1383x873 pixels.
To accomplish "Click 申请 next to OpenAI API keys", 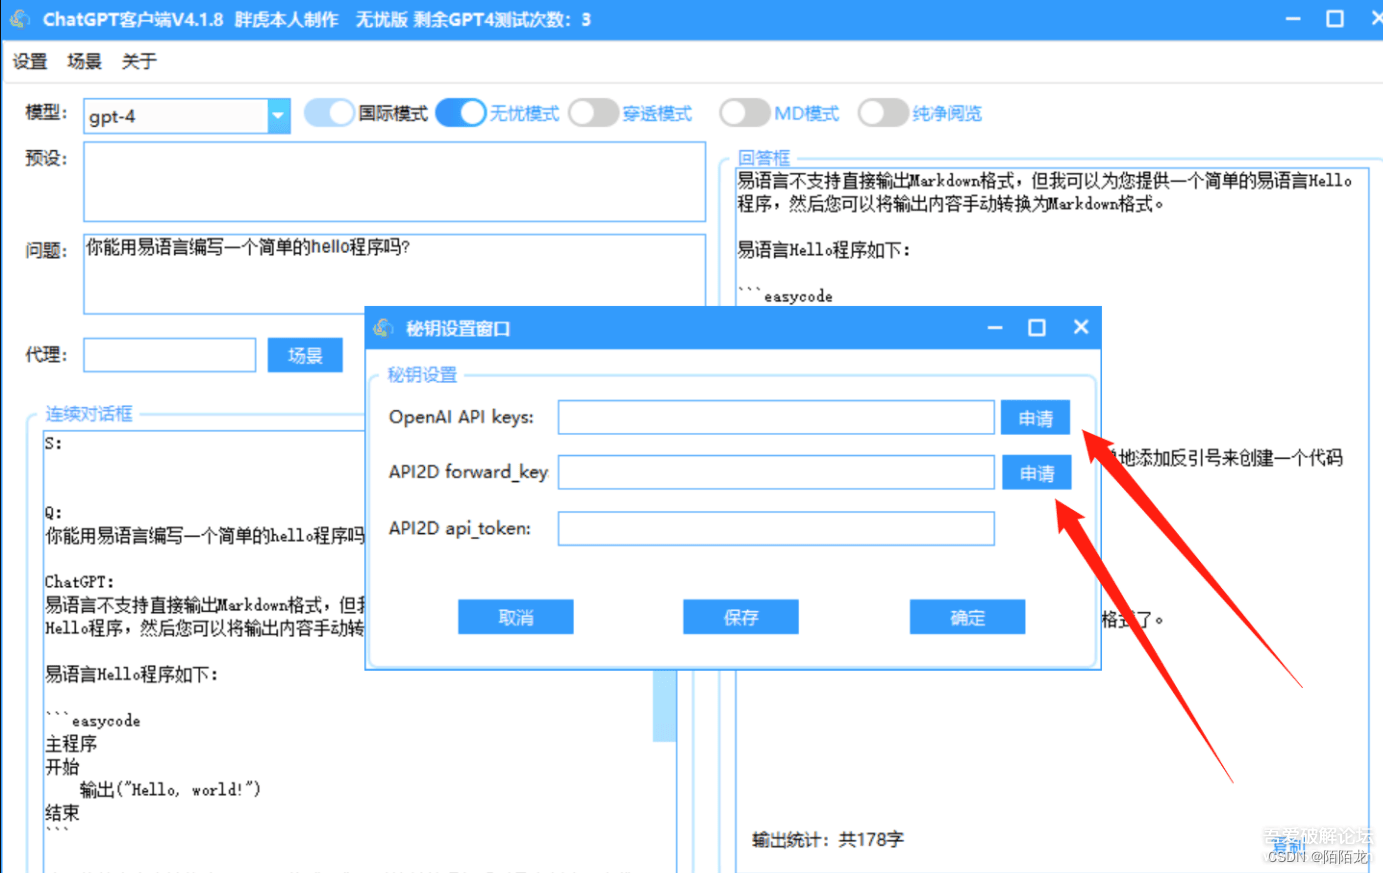I will [1035, 418].
